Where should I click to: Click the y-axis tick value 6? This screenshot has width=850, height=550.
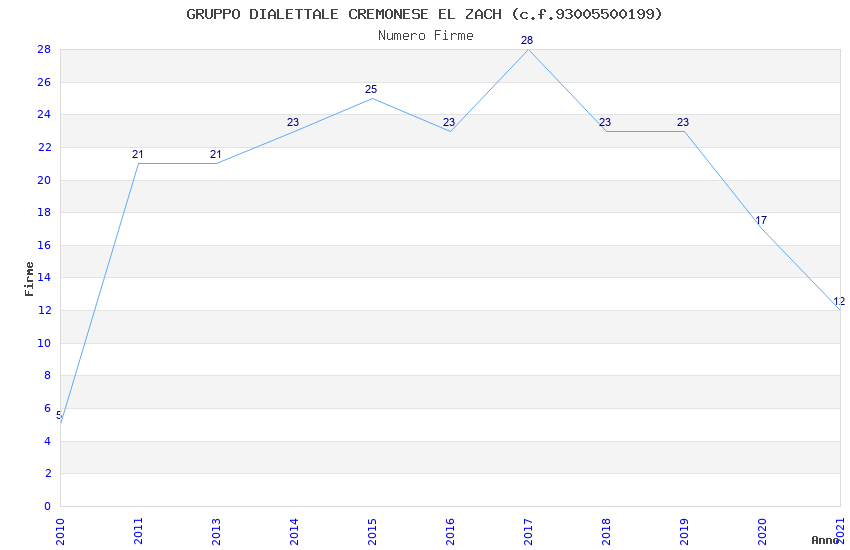48,408
